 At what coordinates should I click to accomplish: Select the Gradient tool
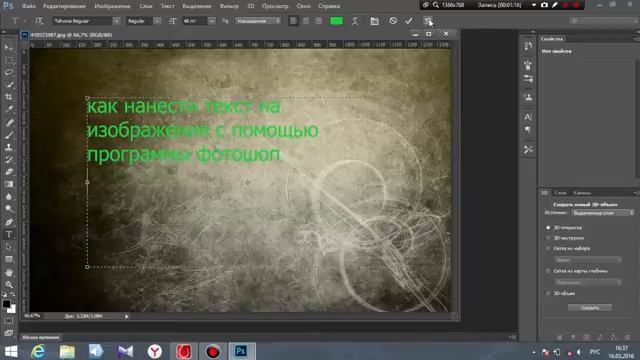point(9,184)
